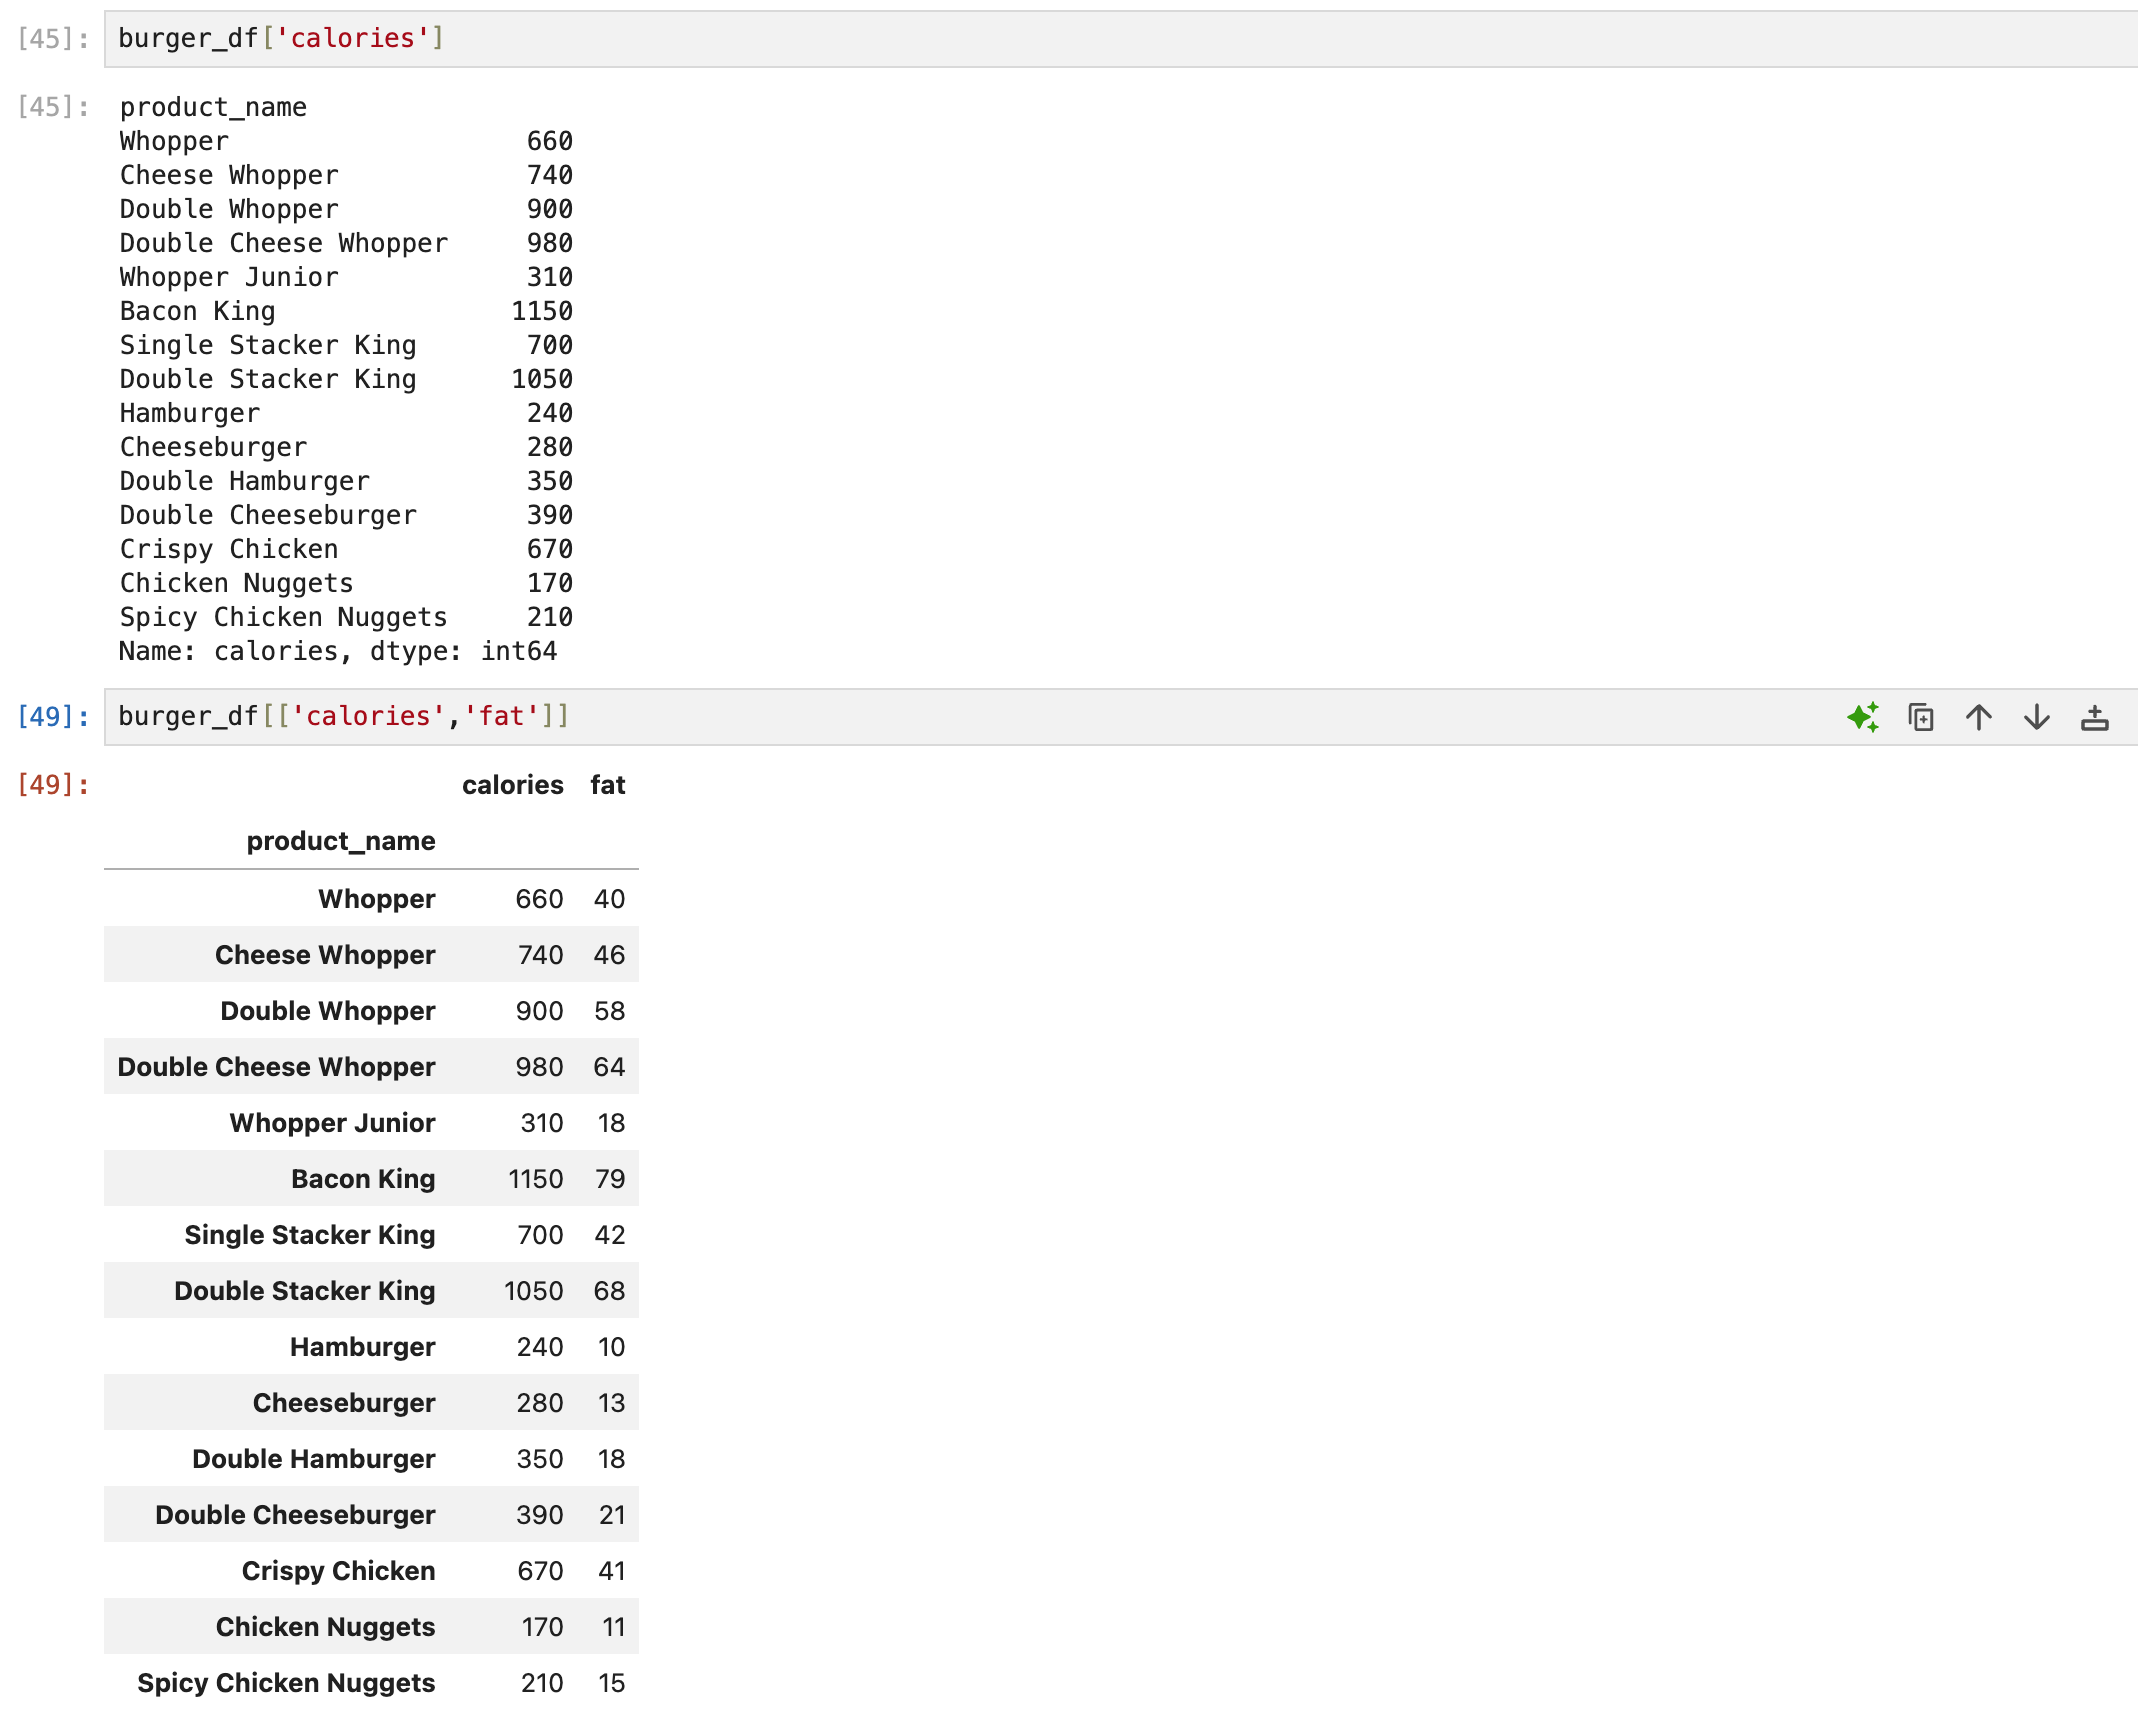This screenshot has height=1730, width=2138.
Task: Click fat value 46 in the Cheese Whopper row
Action: click(x=609, y=955)
